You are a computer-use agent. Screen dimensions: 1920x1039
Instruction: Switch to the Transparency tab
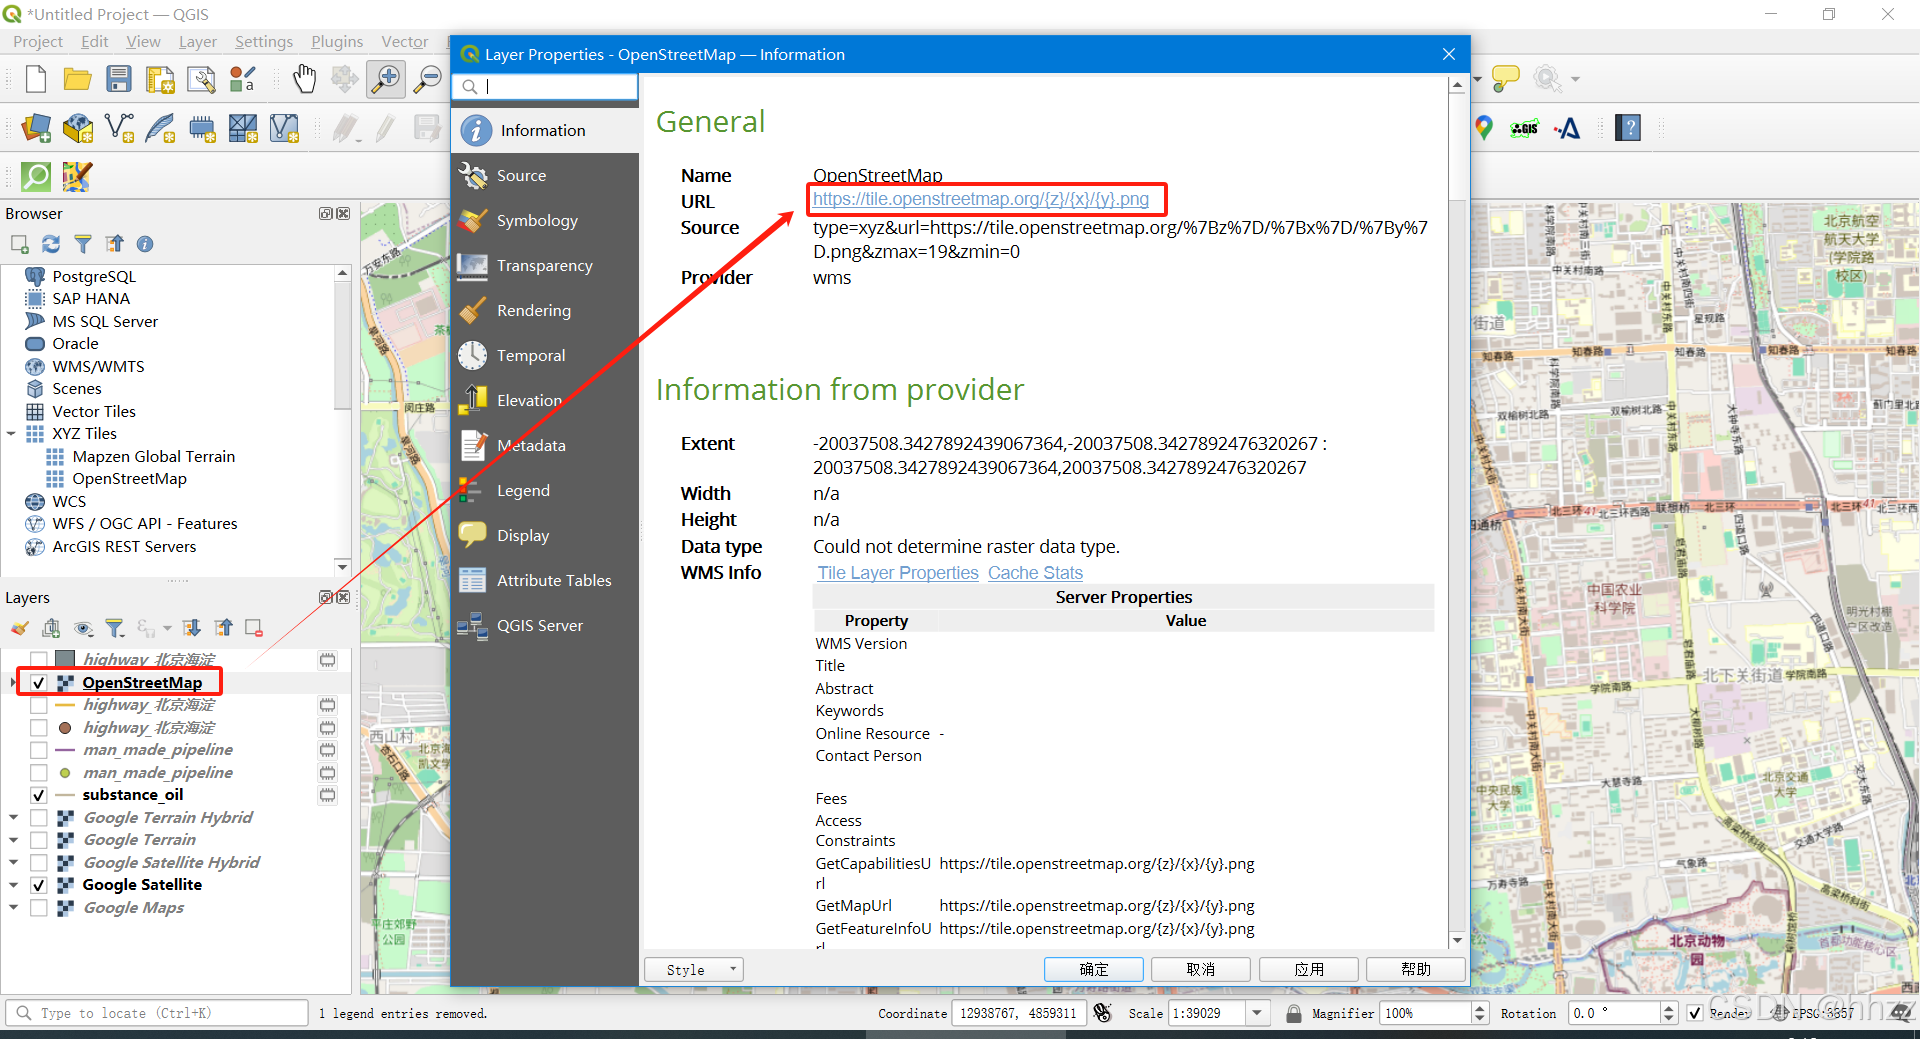point(545,265)
